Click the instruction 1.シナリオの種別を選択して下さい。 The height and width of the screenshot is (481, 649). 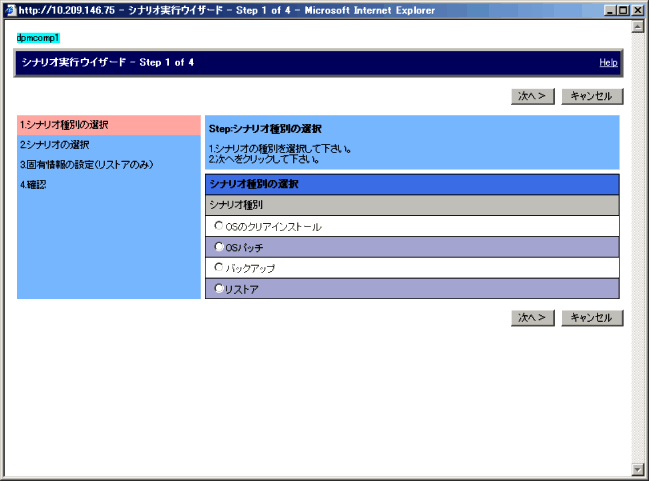pos(280,149)
